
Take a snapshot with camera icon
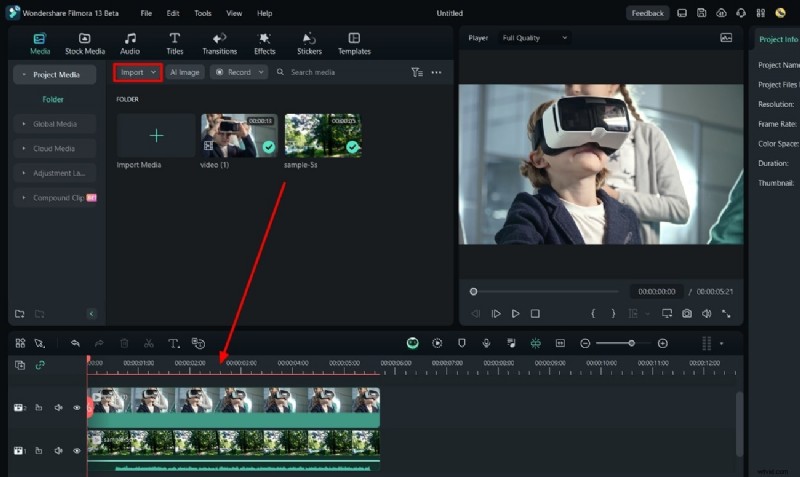coord(687,314)
